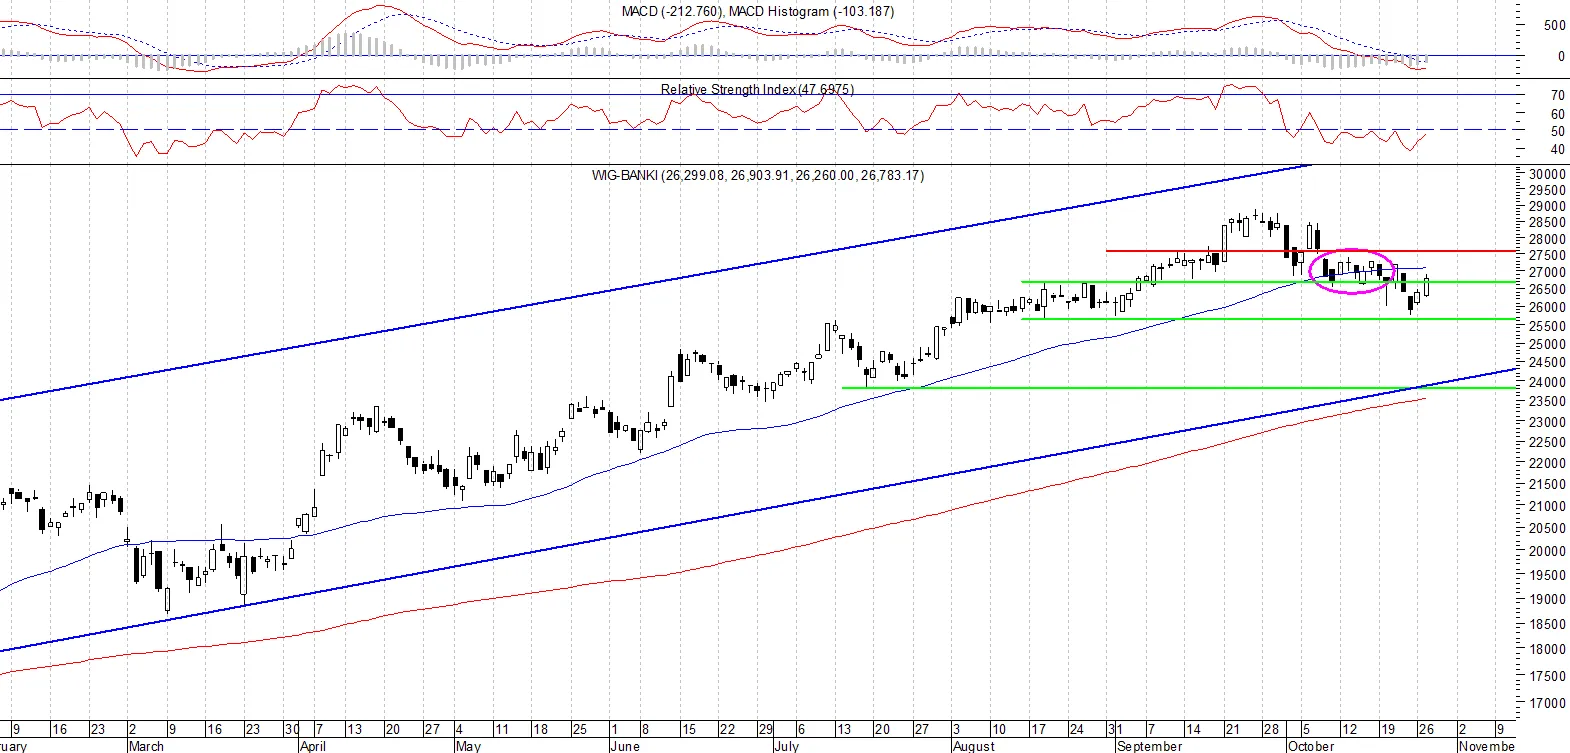This screenshot has height=753, width=1570.
Task: Click the October month label
Action: pyautogui.click(x=1311, y=746)
